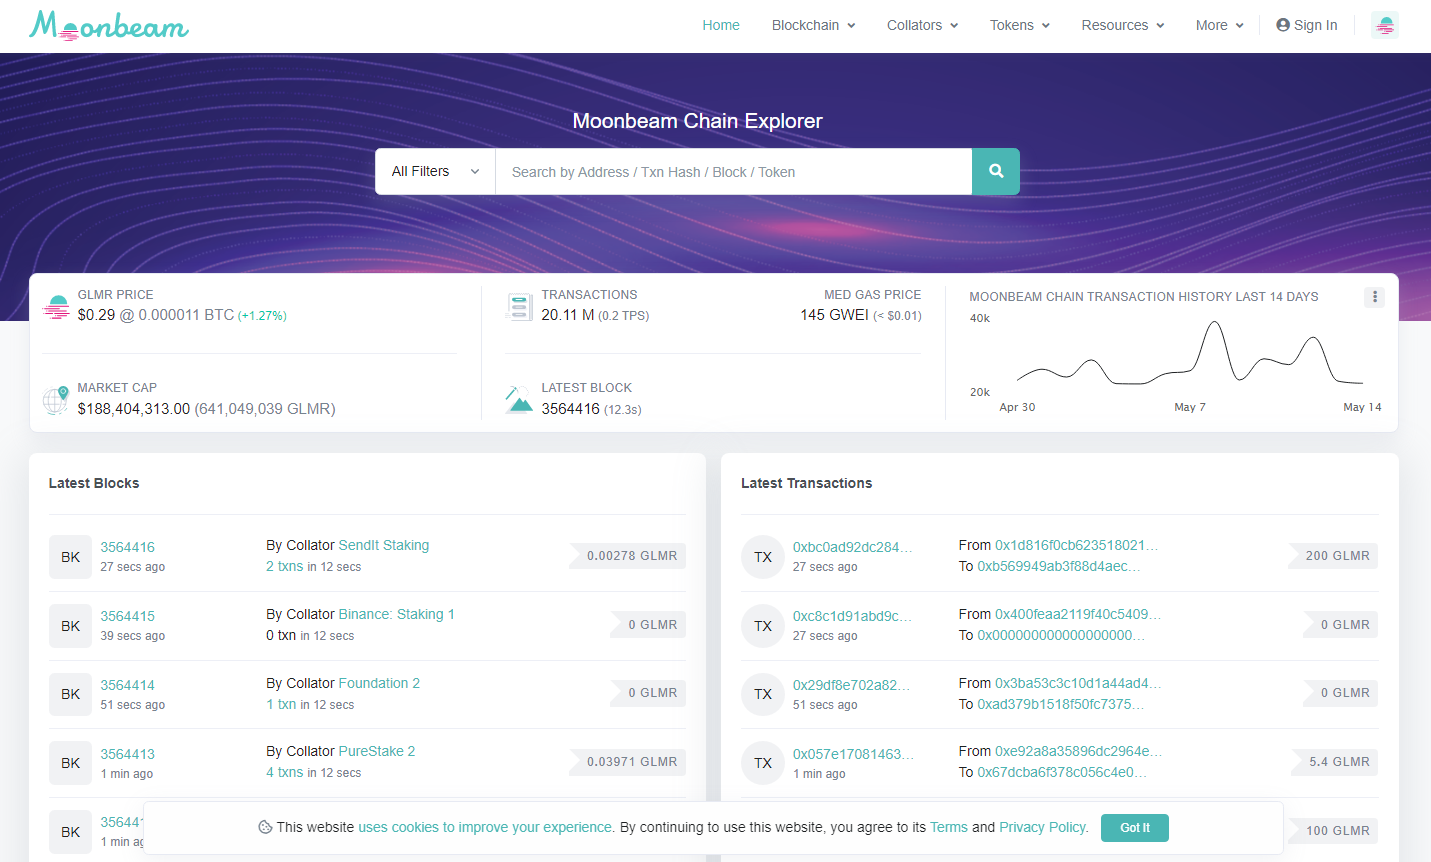Screen dimensions: 1431x862
Task: Open the Privacy Policy link
Action: coord(1043,827)
